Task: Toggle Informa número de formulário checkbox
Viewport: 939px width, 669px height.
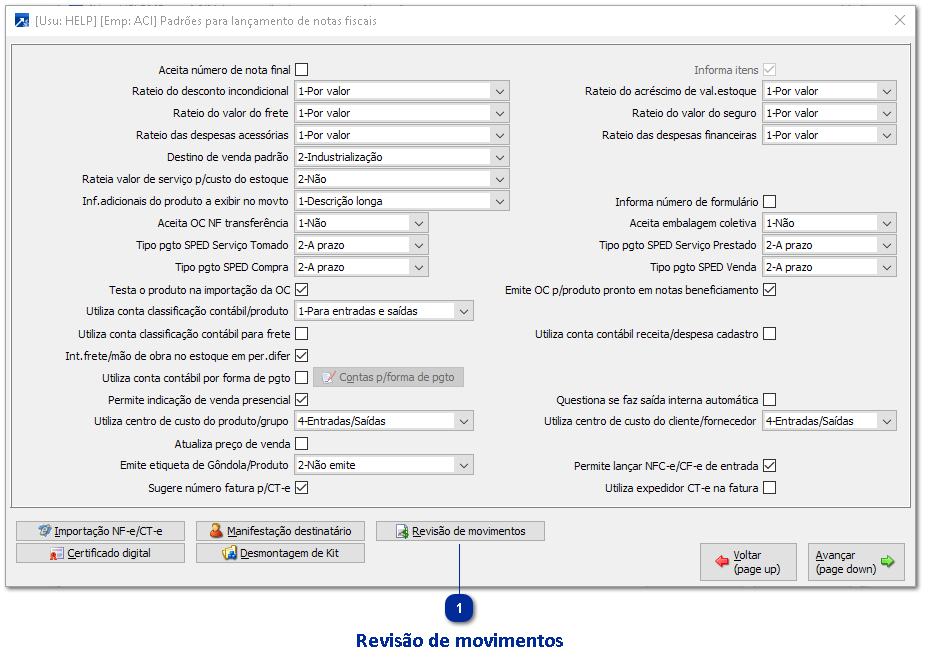Action: tap(770, 202)
